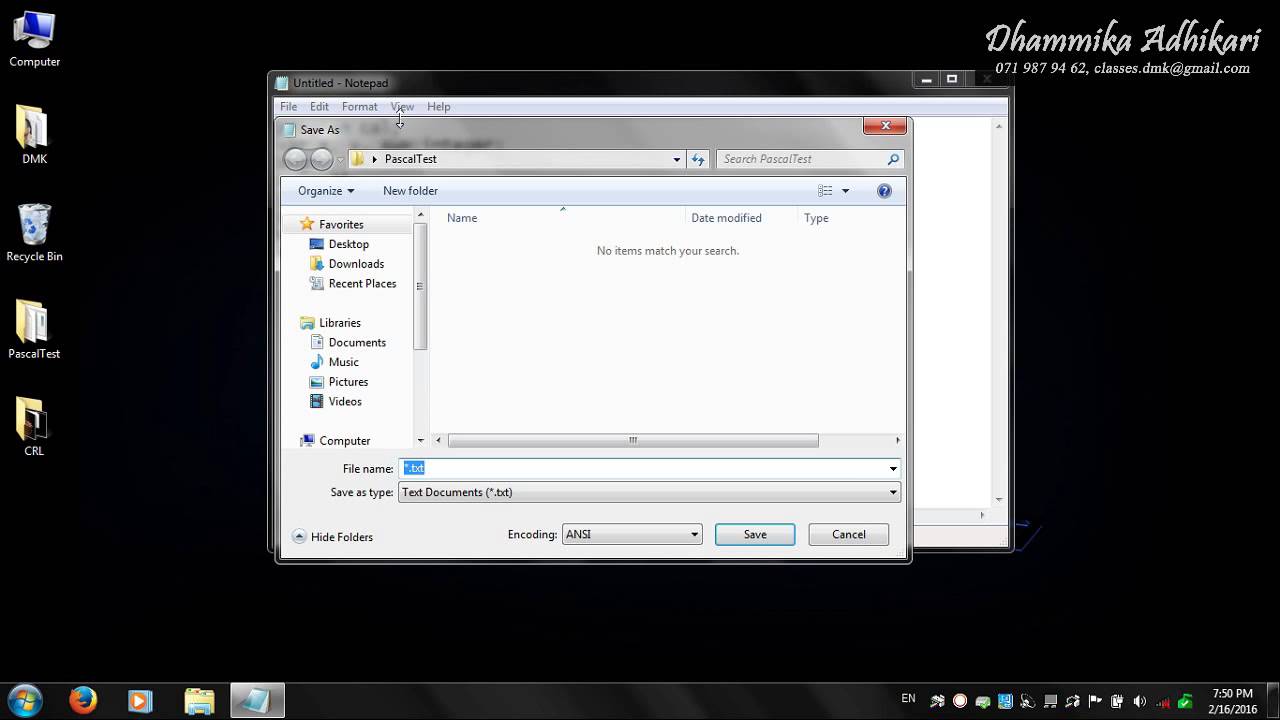
Task: Open the Notepad View menu
Action: pos(402,107)
